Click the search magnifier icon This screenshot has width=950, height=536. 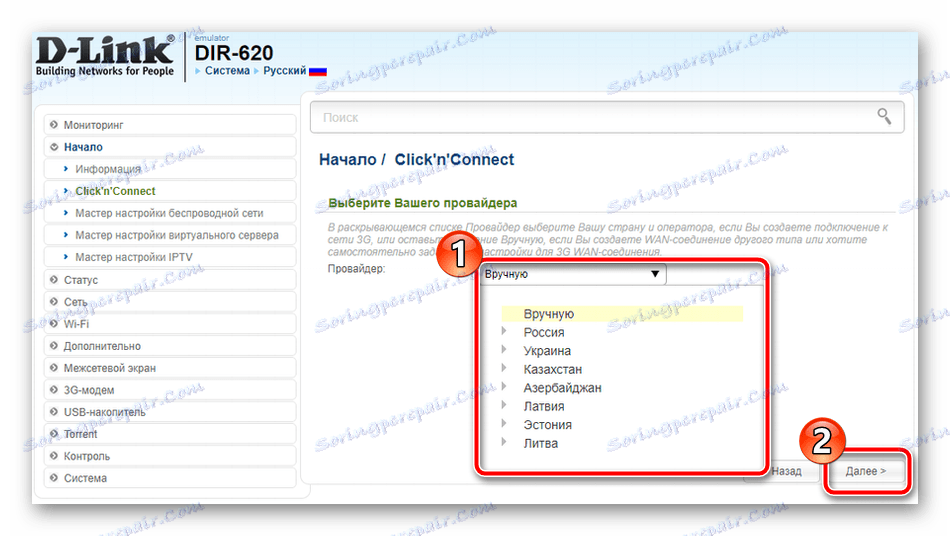pyautogui.click(x=884, y=116)
